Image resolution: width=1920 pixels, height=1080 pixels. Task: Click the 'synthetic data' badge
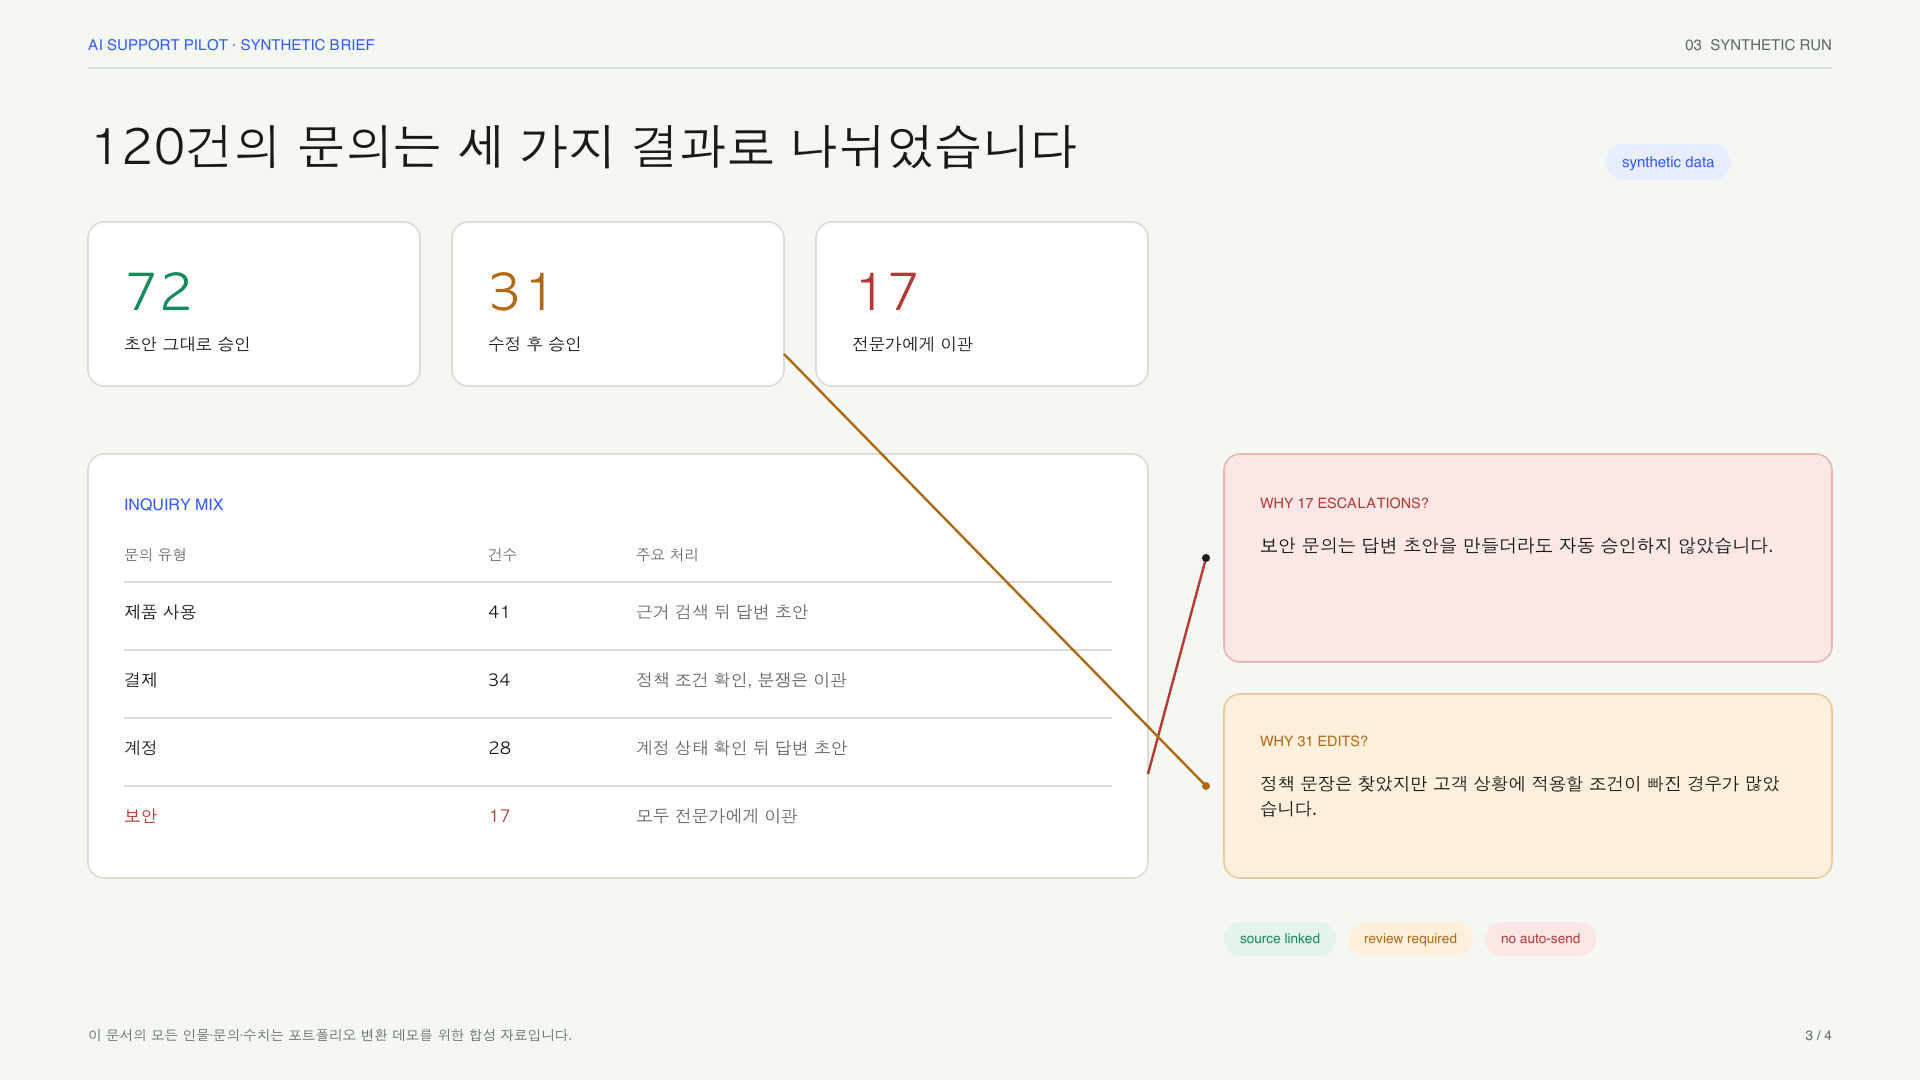tap(1667, 162)
